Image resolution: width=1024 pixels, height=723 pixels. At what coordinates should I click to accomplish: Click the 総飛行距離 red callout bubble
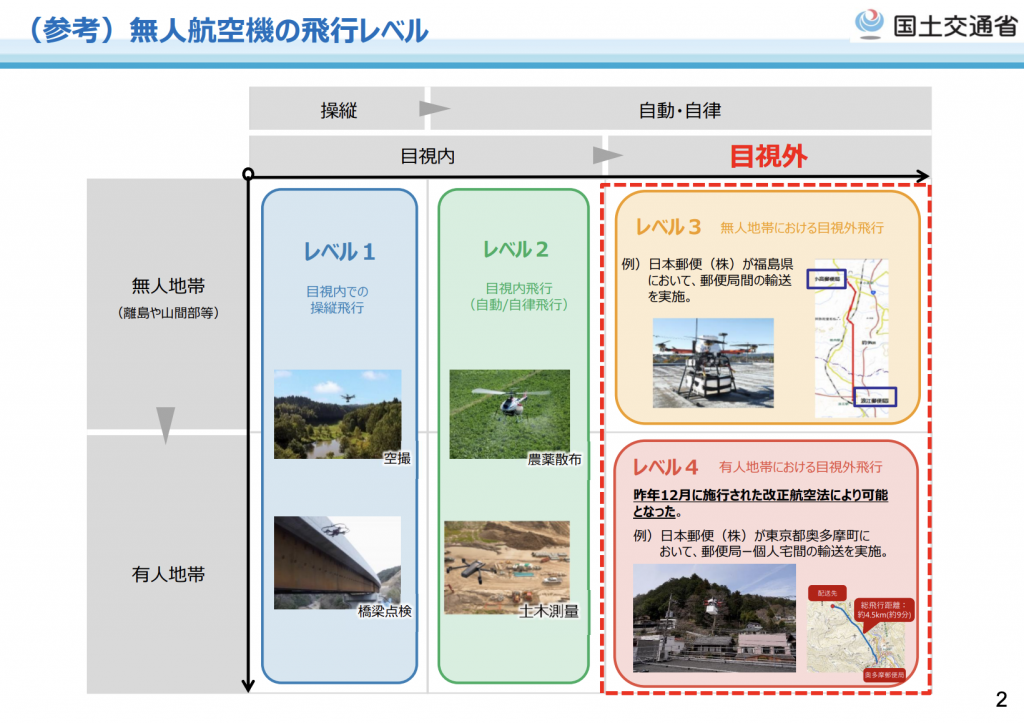879,611
